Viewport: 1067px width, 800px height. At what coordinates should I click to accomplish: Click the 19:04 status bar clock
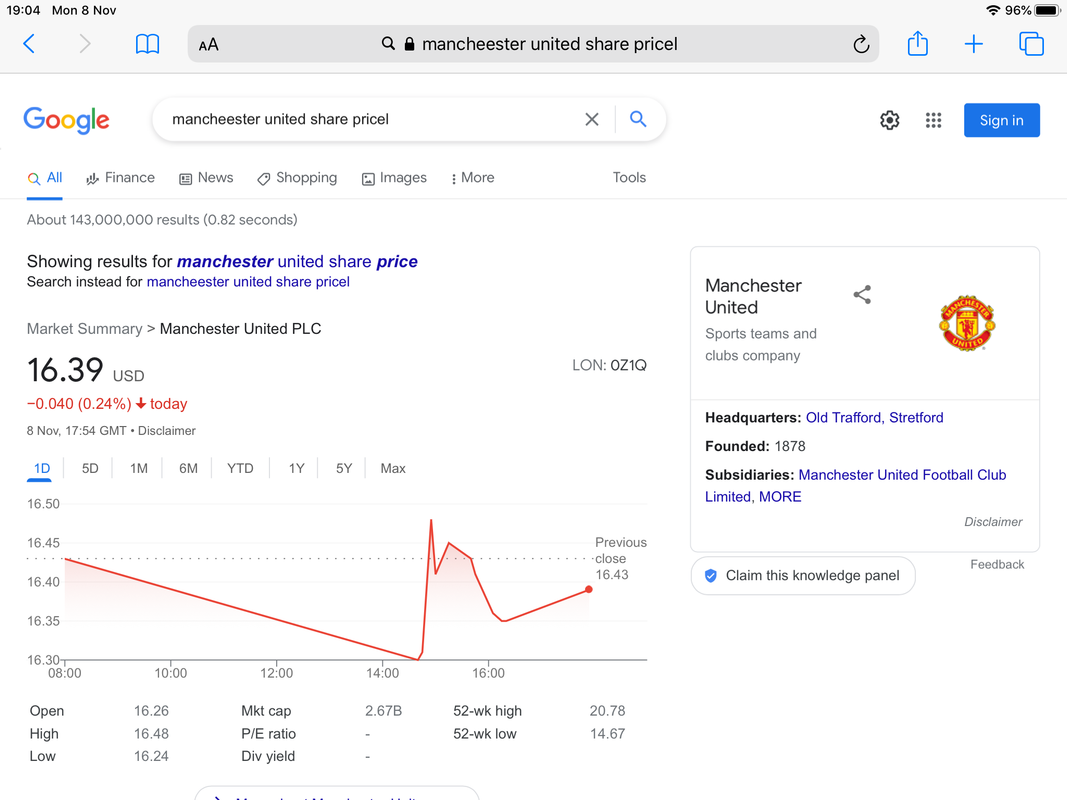(23, 10)
